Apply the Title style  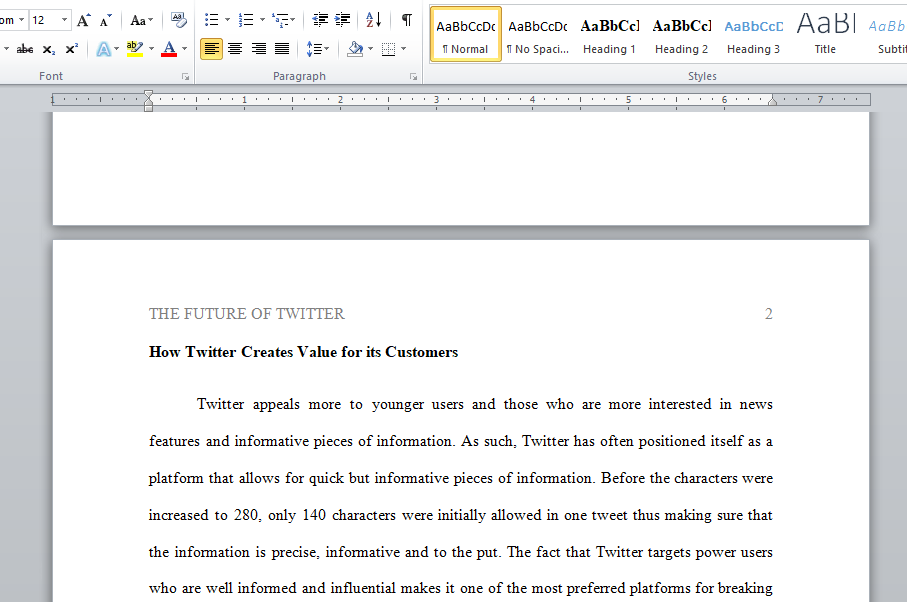pyautogui.click(x=825, y=35)
